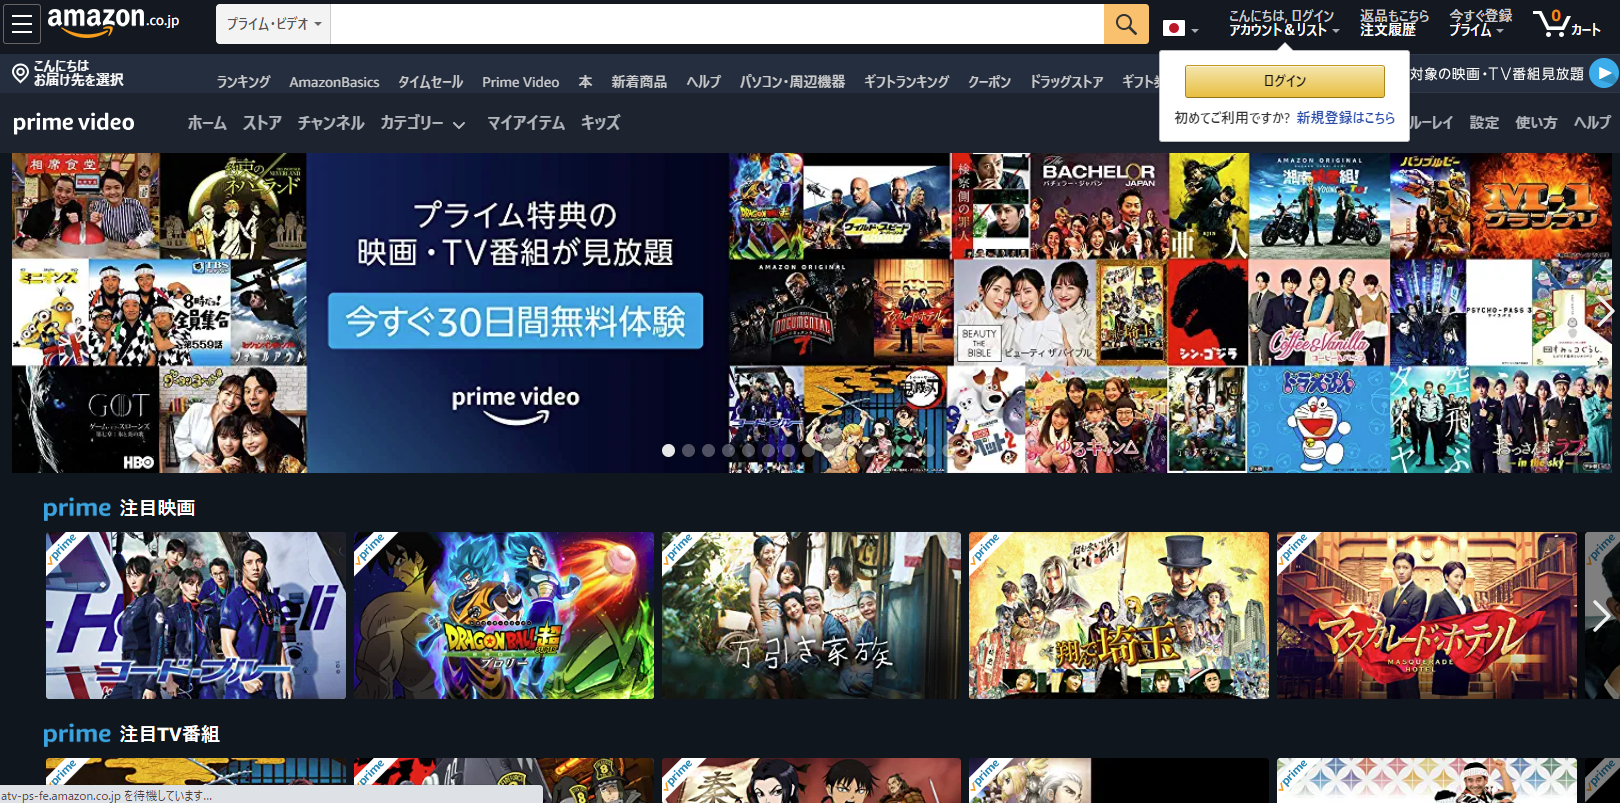Open ヘルプ in top navigation bar

[x=703, y=82]
